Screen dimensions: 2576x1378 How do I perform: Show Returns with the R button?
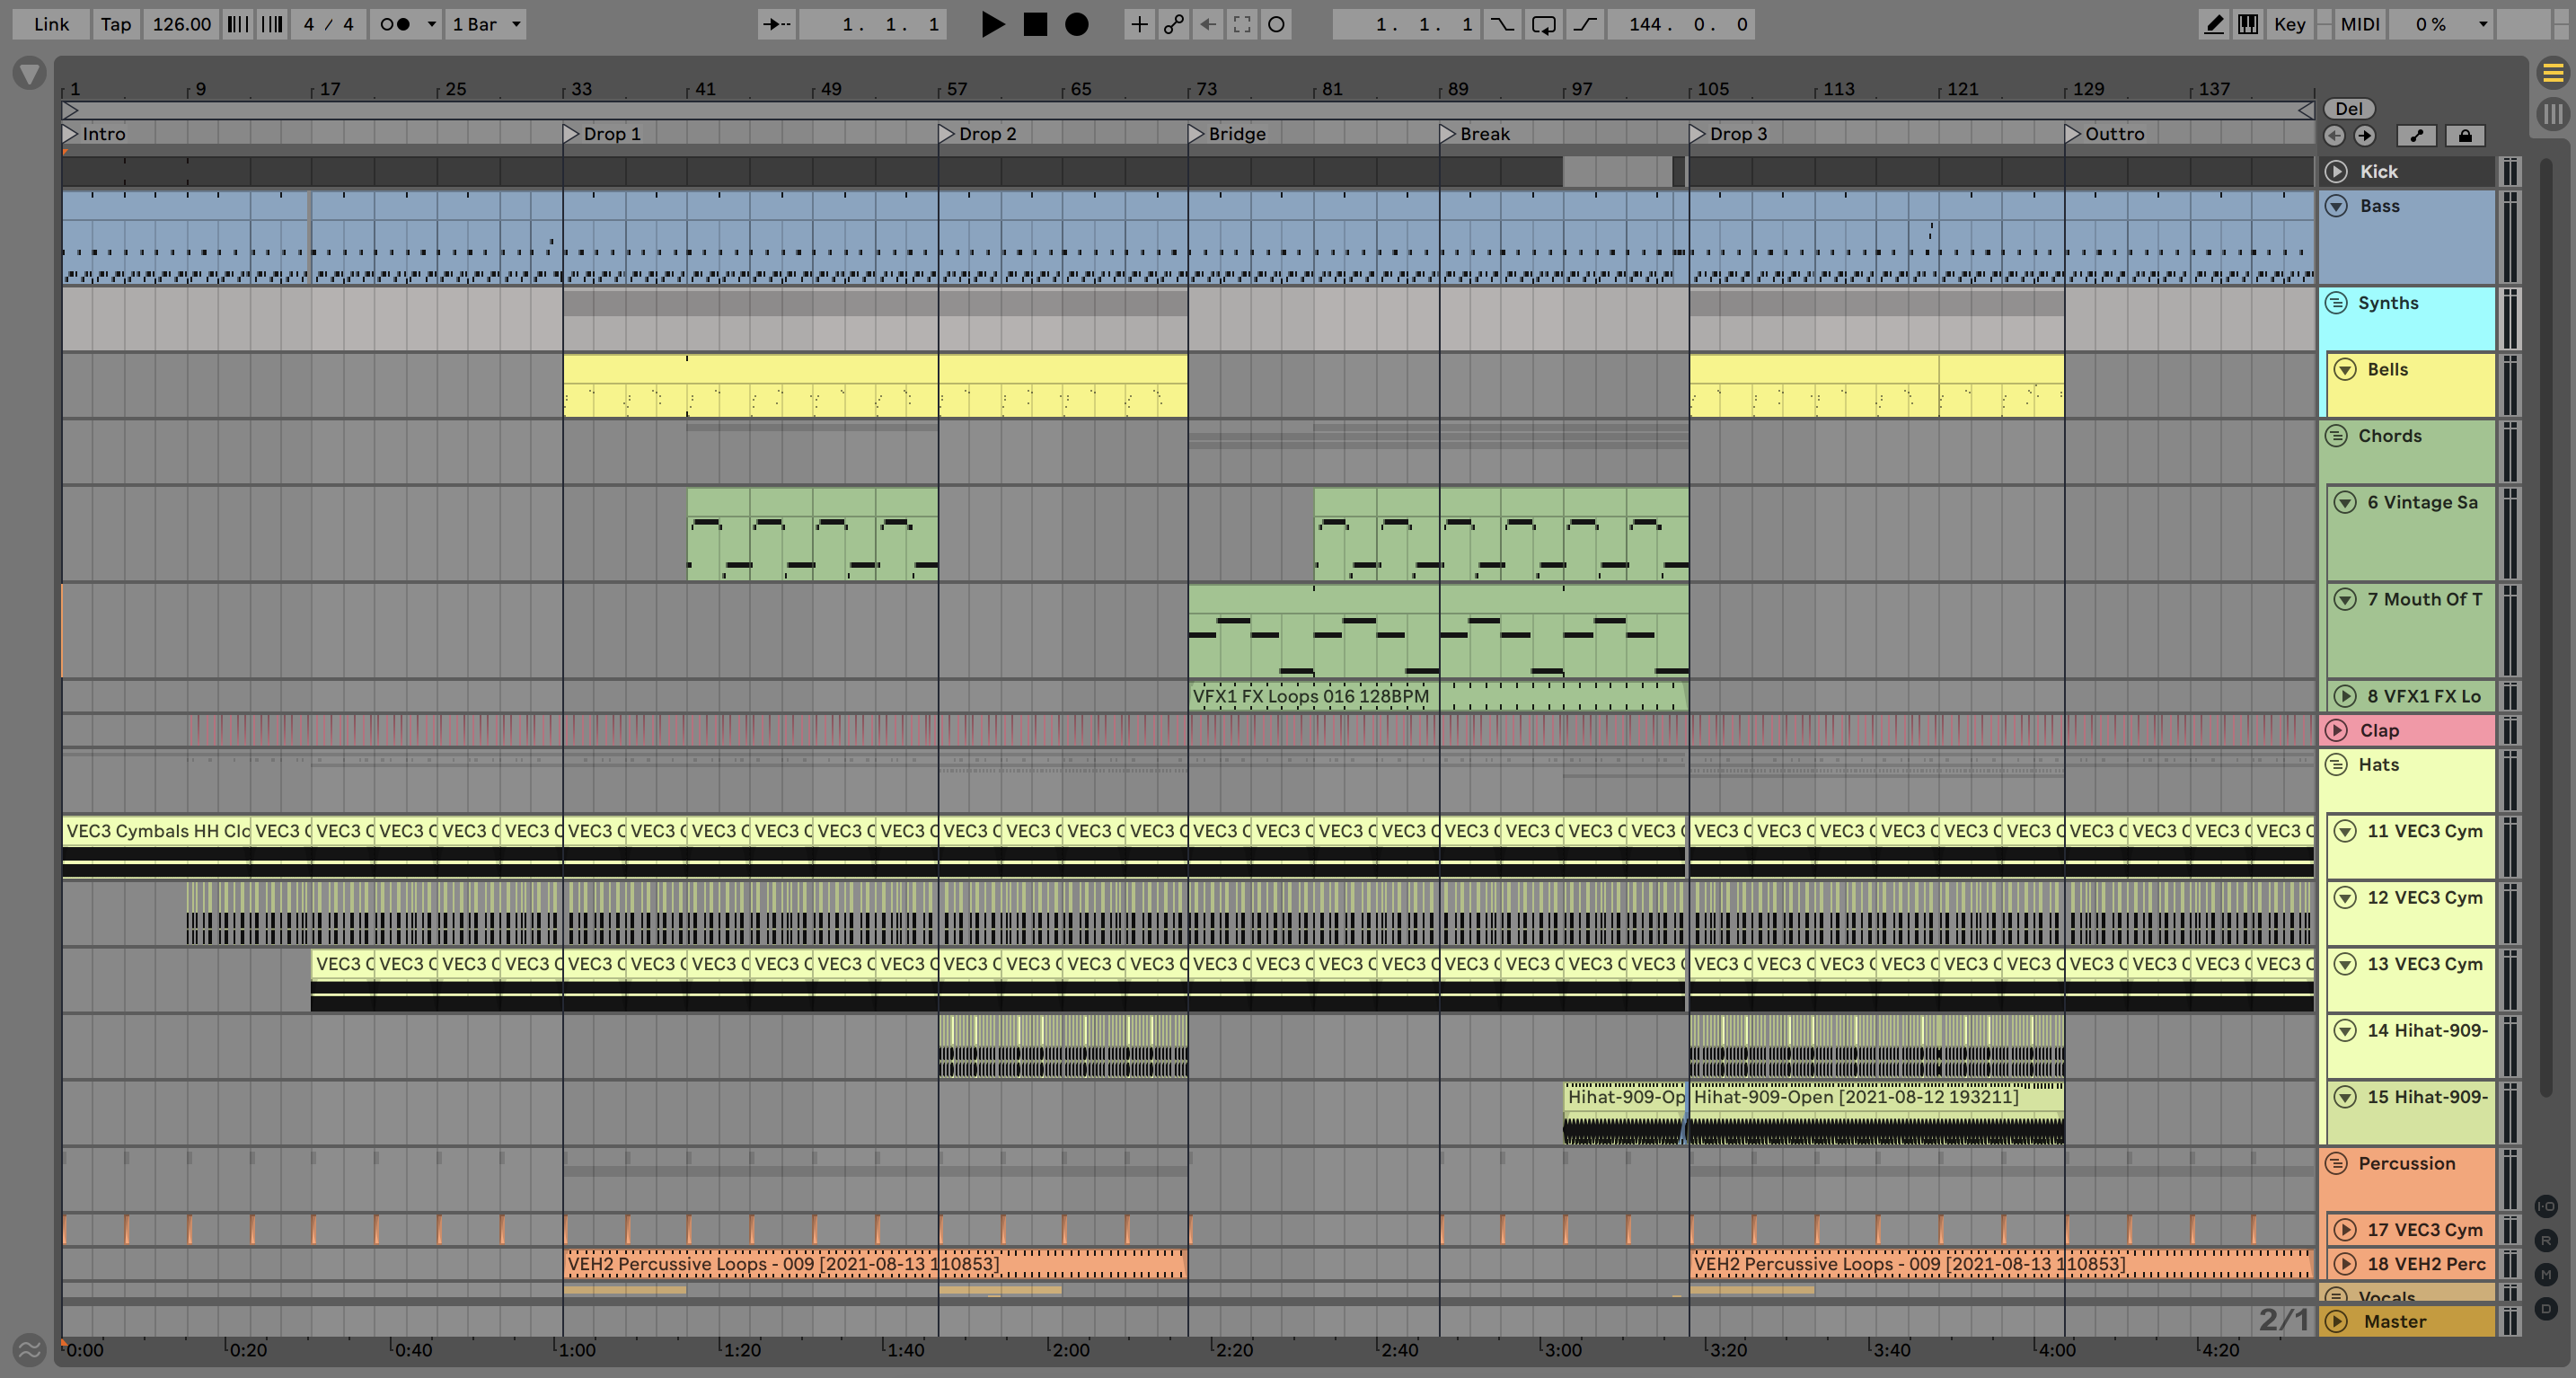[2546, 1241]
